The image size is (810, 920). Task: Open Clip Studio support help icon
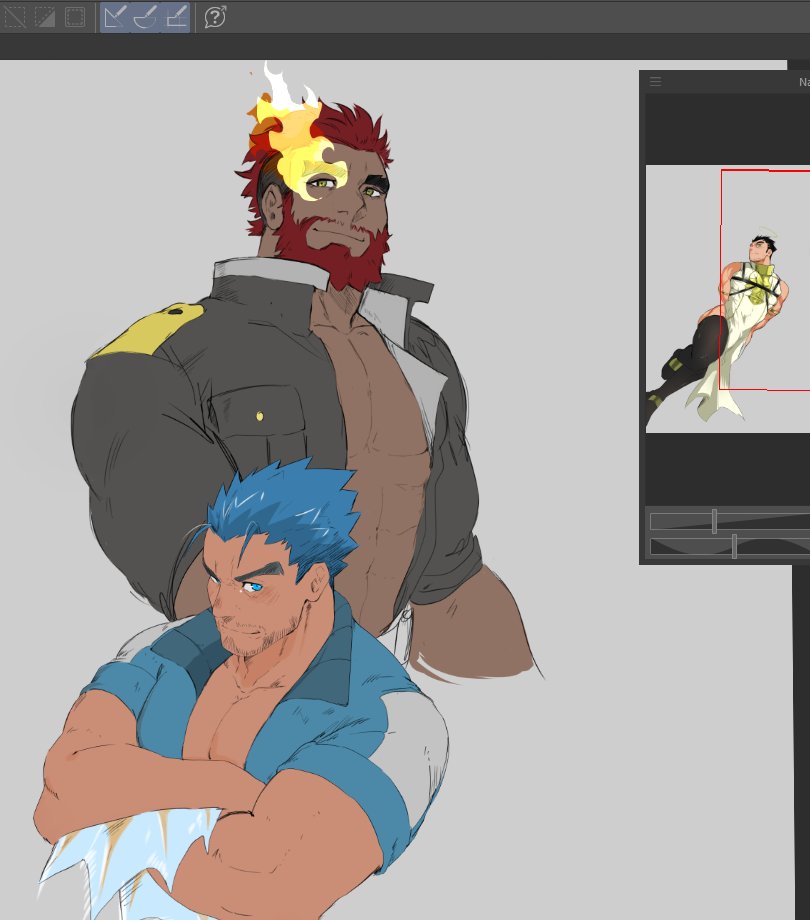coord(215,16)
